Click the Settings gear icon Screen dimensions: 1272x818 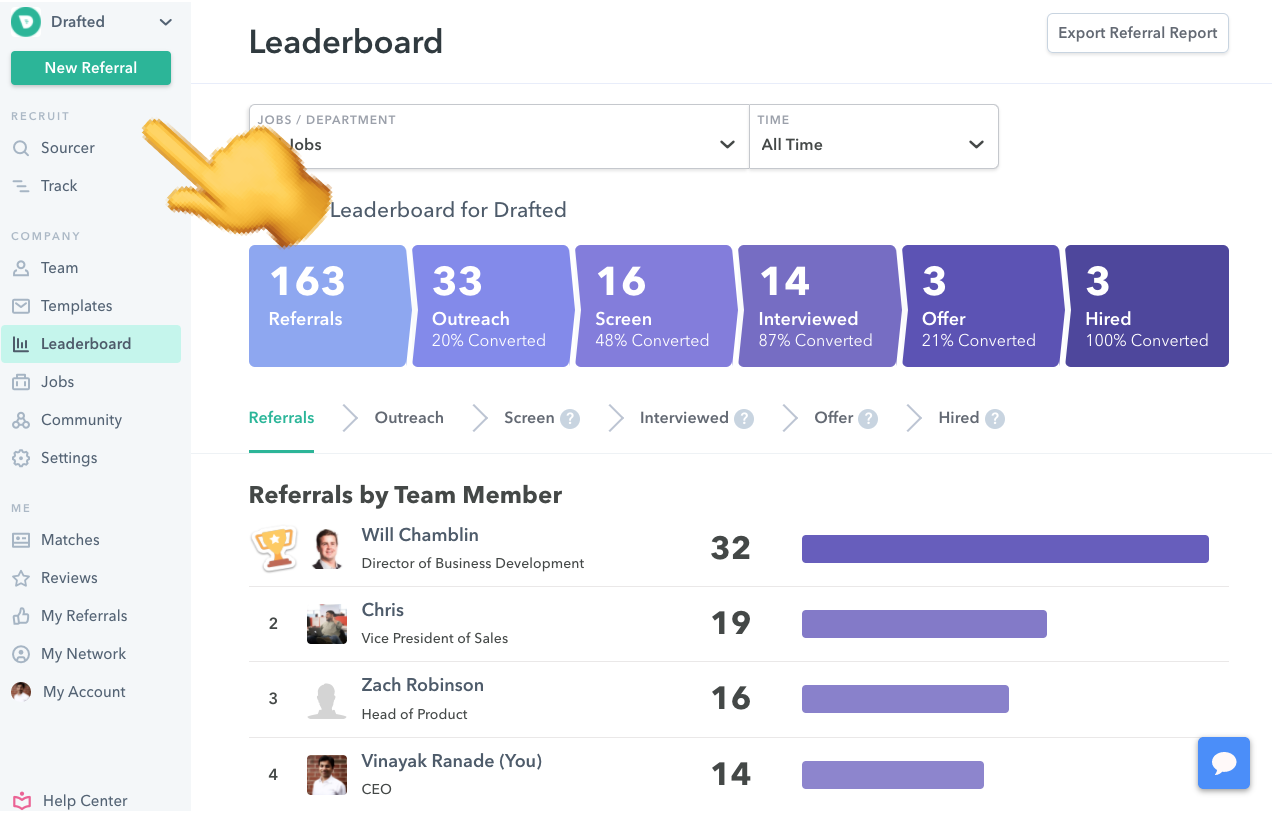(x=21, y=458)
